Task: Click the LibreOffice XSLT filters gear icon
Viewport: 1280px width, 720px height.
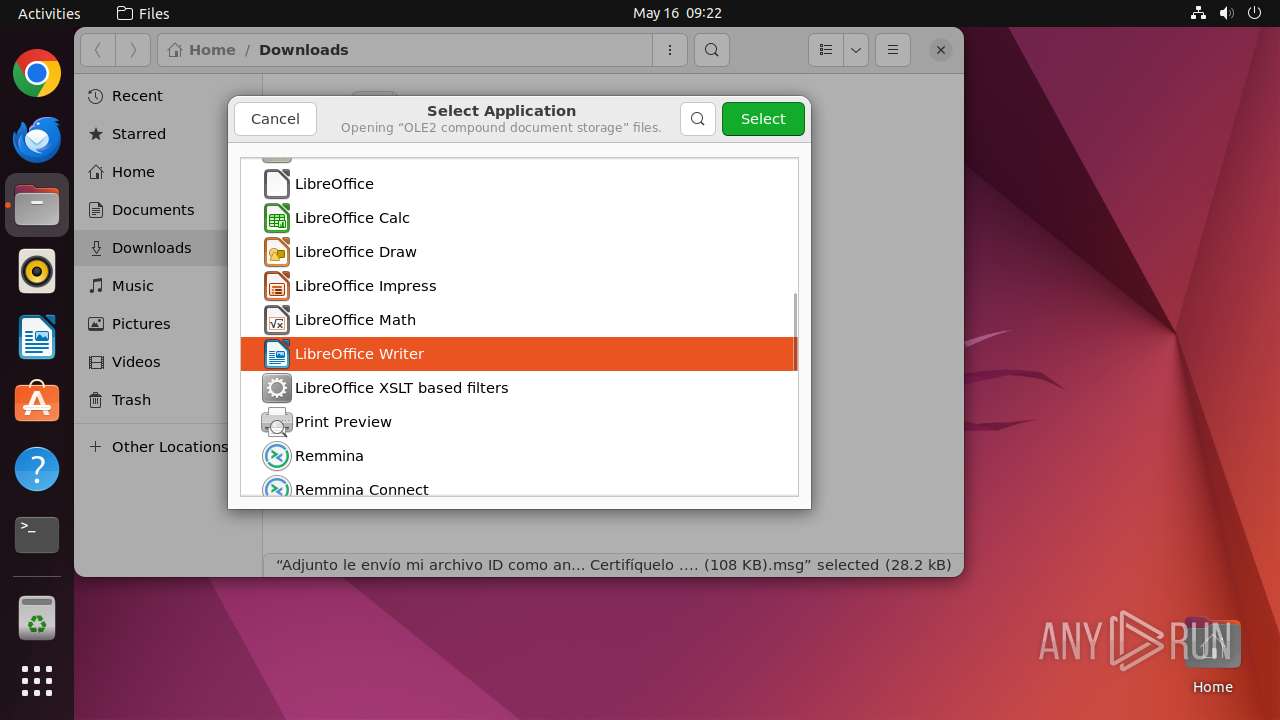Action: [277, 388]
